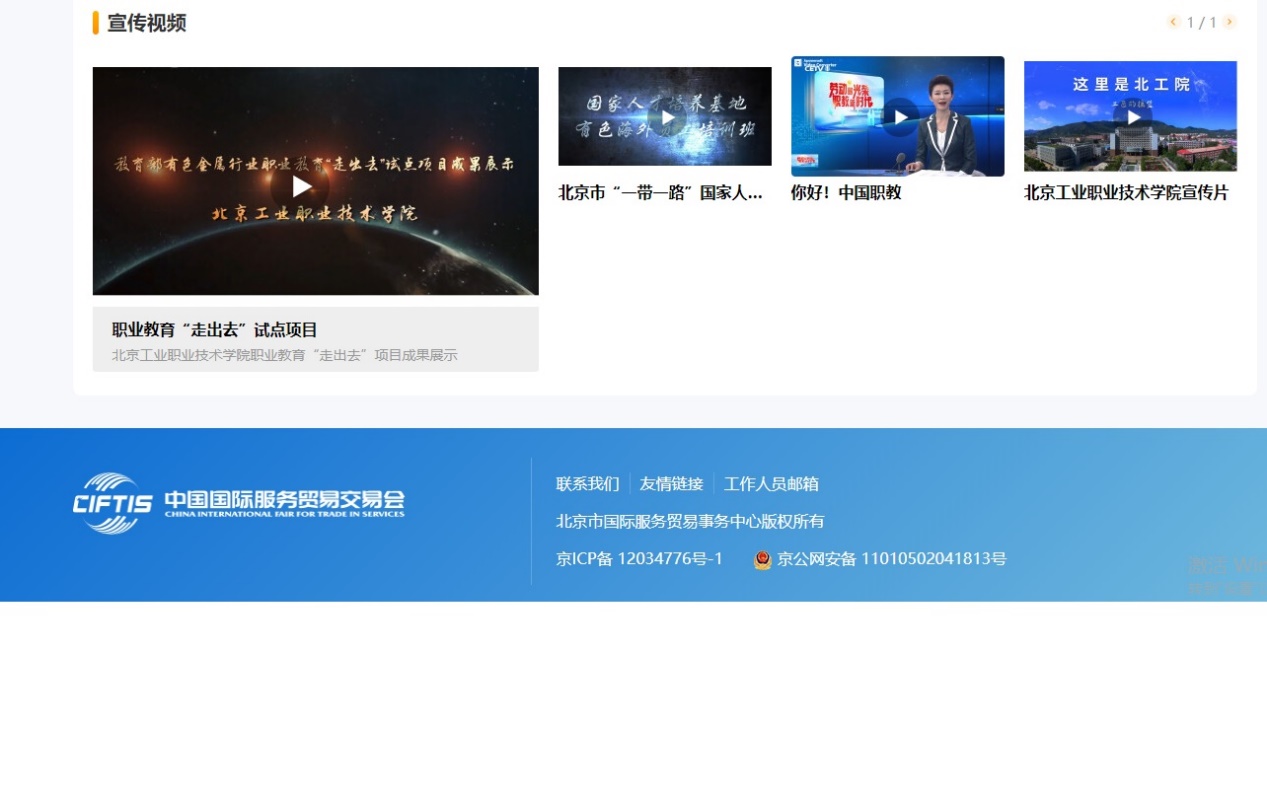Click play icon on 一带一路 video thumbnail
Image resolution: width=1267 pixels, height=796 pixels.
tap(667, 117)
